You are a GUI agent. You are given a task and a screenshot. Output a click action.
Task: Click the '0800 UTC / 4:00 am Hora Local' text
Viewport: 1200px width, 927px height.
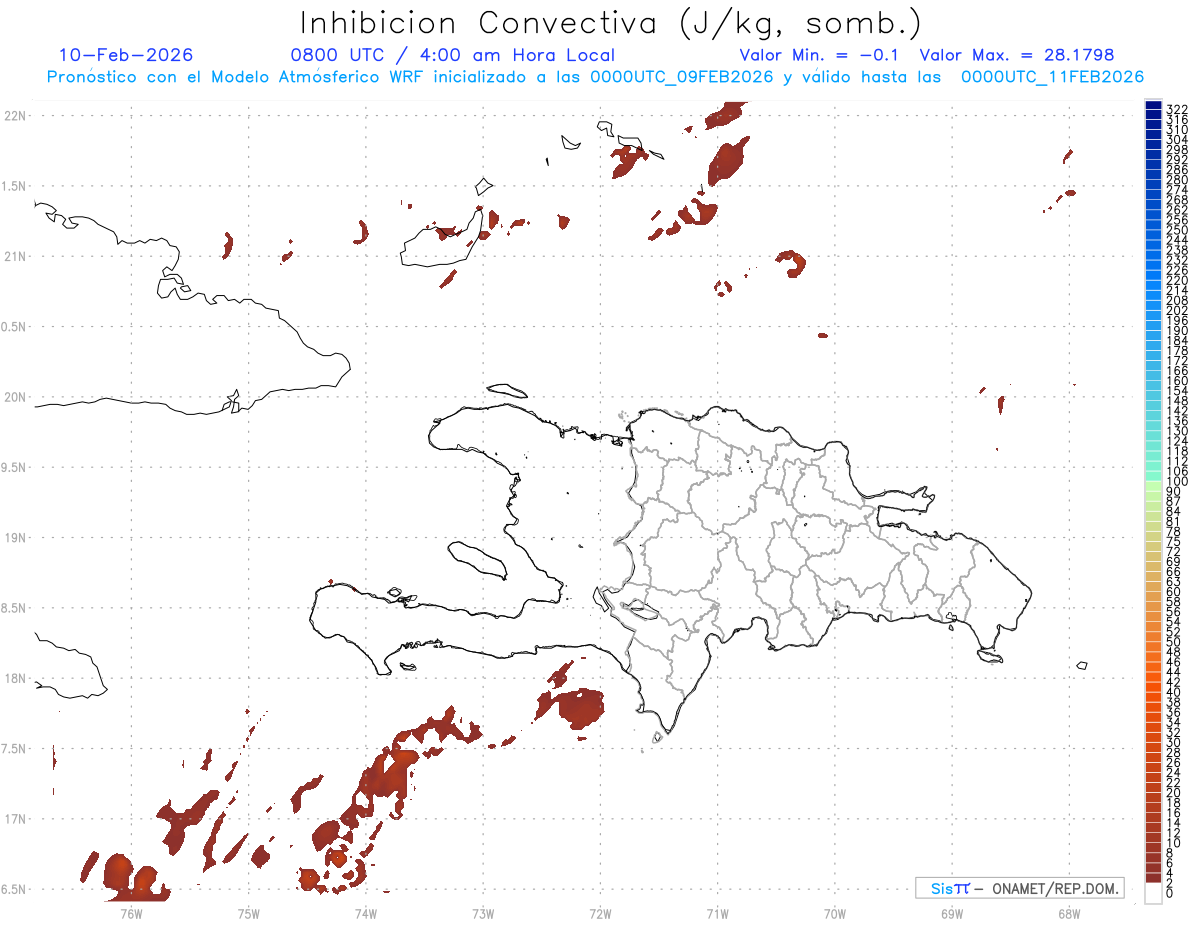click(453, 55)
